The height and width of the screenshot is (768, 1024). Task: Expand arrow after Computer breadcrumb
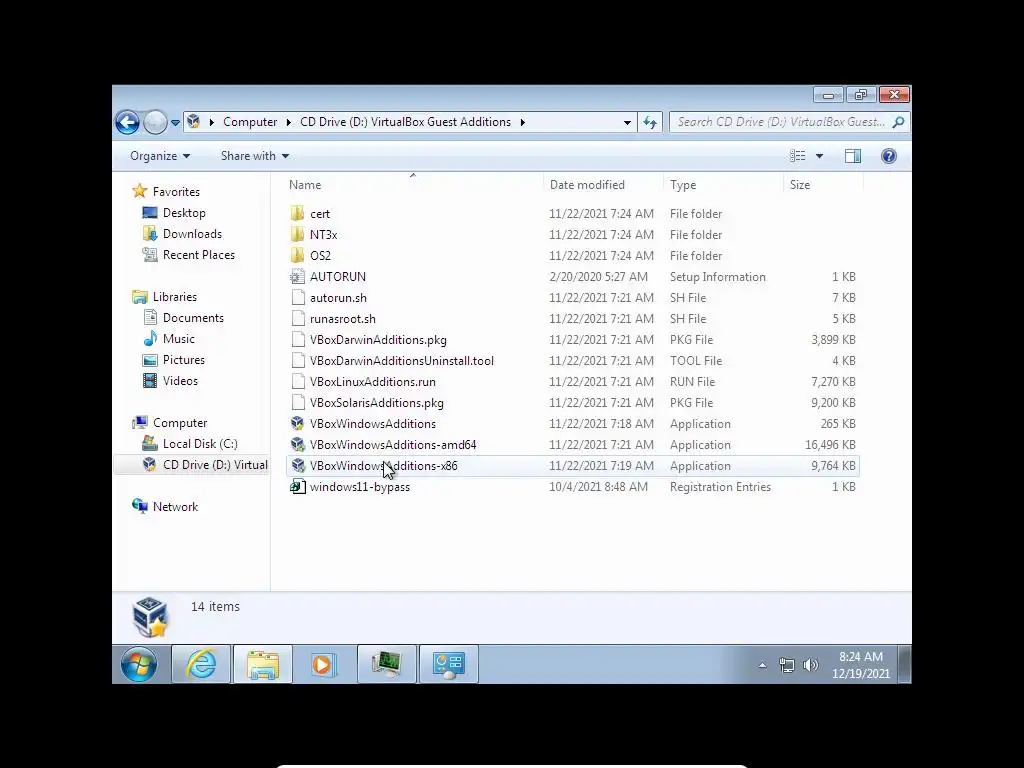pos(288,122)
